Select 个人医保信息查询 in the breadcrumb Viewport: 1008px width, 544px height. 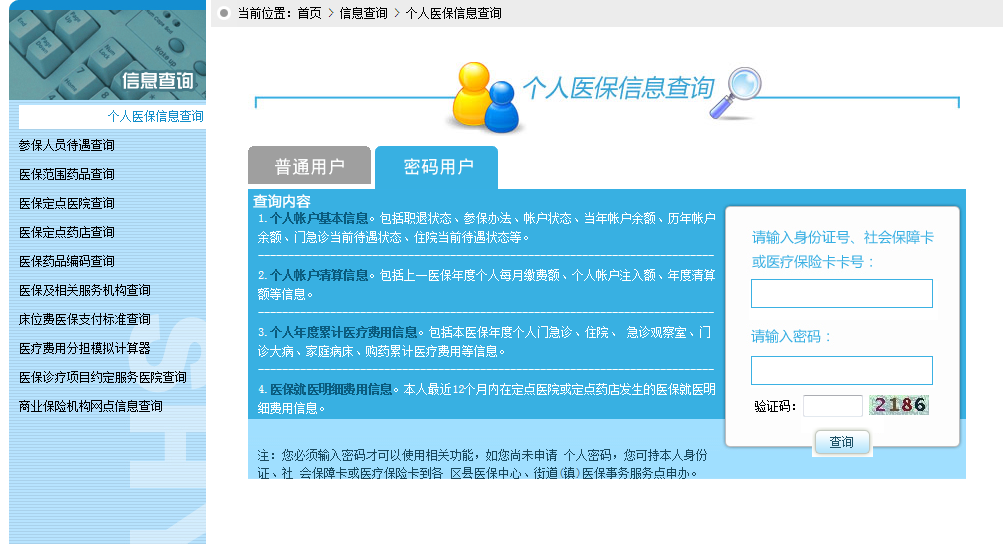[x=453, y=13]
